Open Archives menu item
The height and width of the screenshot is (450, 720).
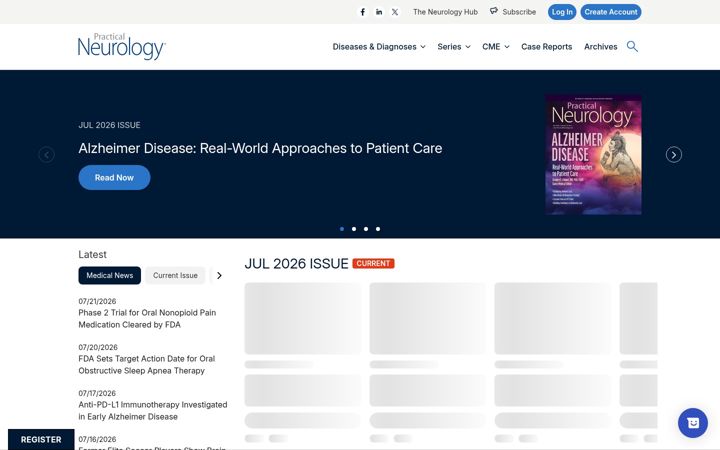click(601, 47)
